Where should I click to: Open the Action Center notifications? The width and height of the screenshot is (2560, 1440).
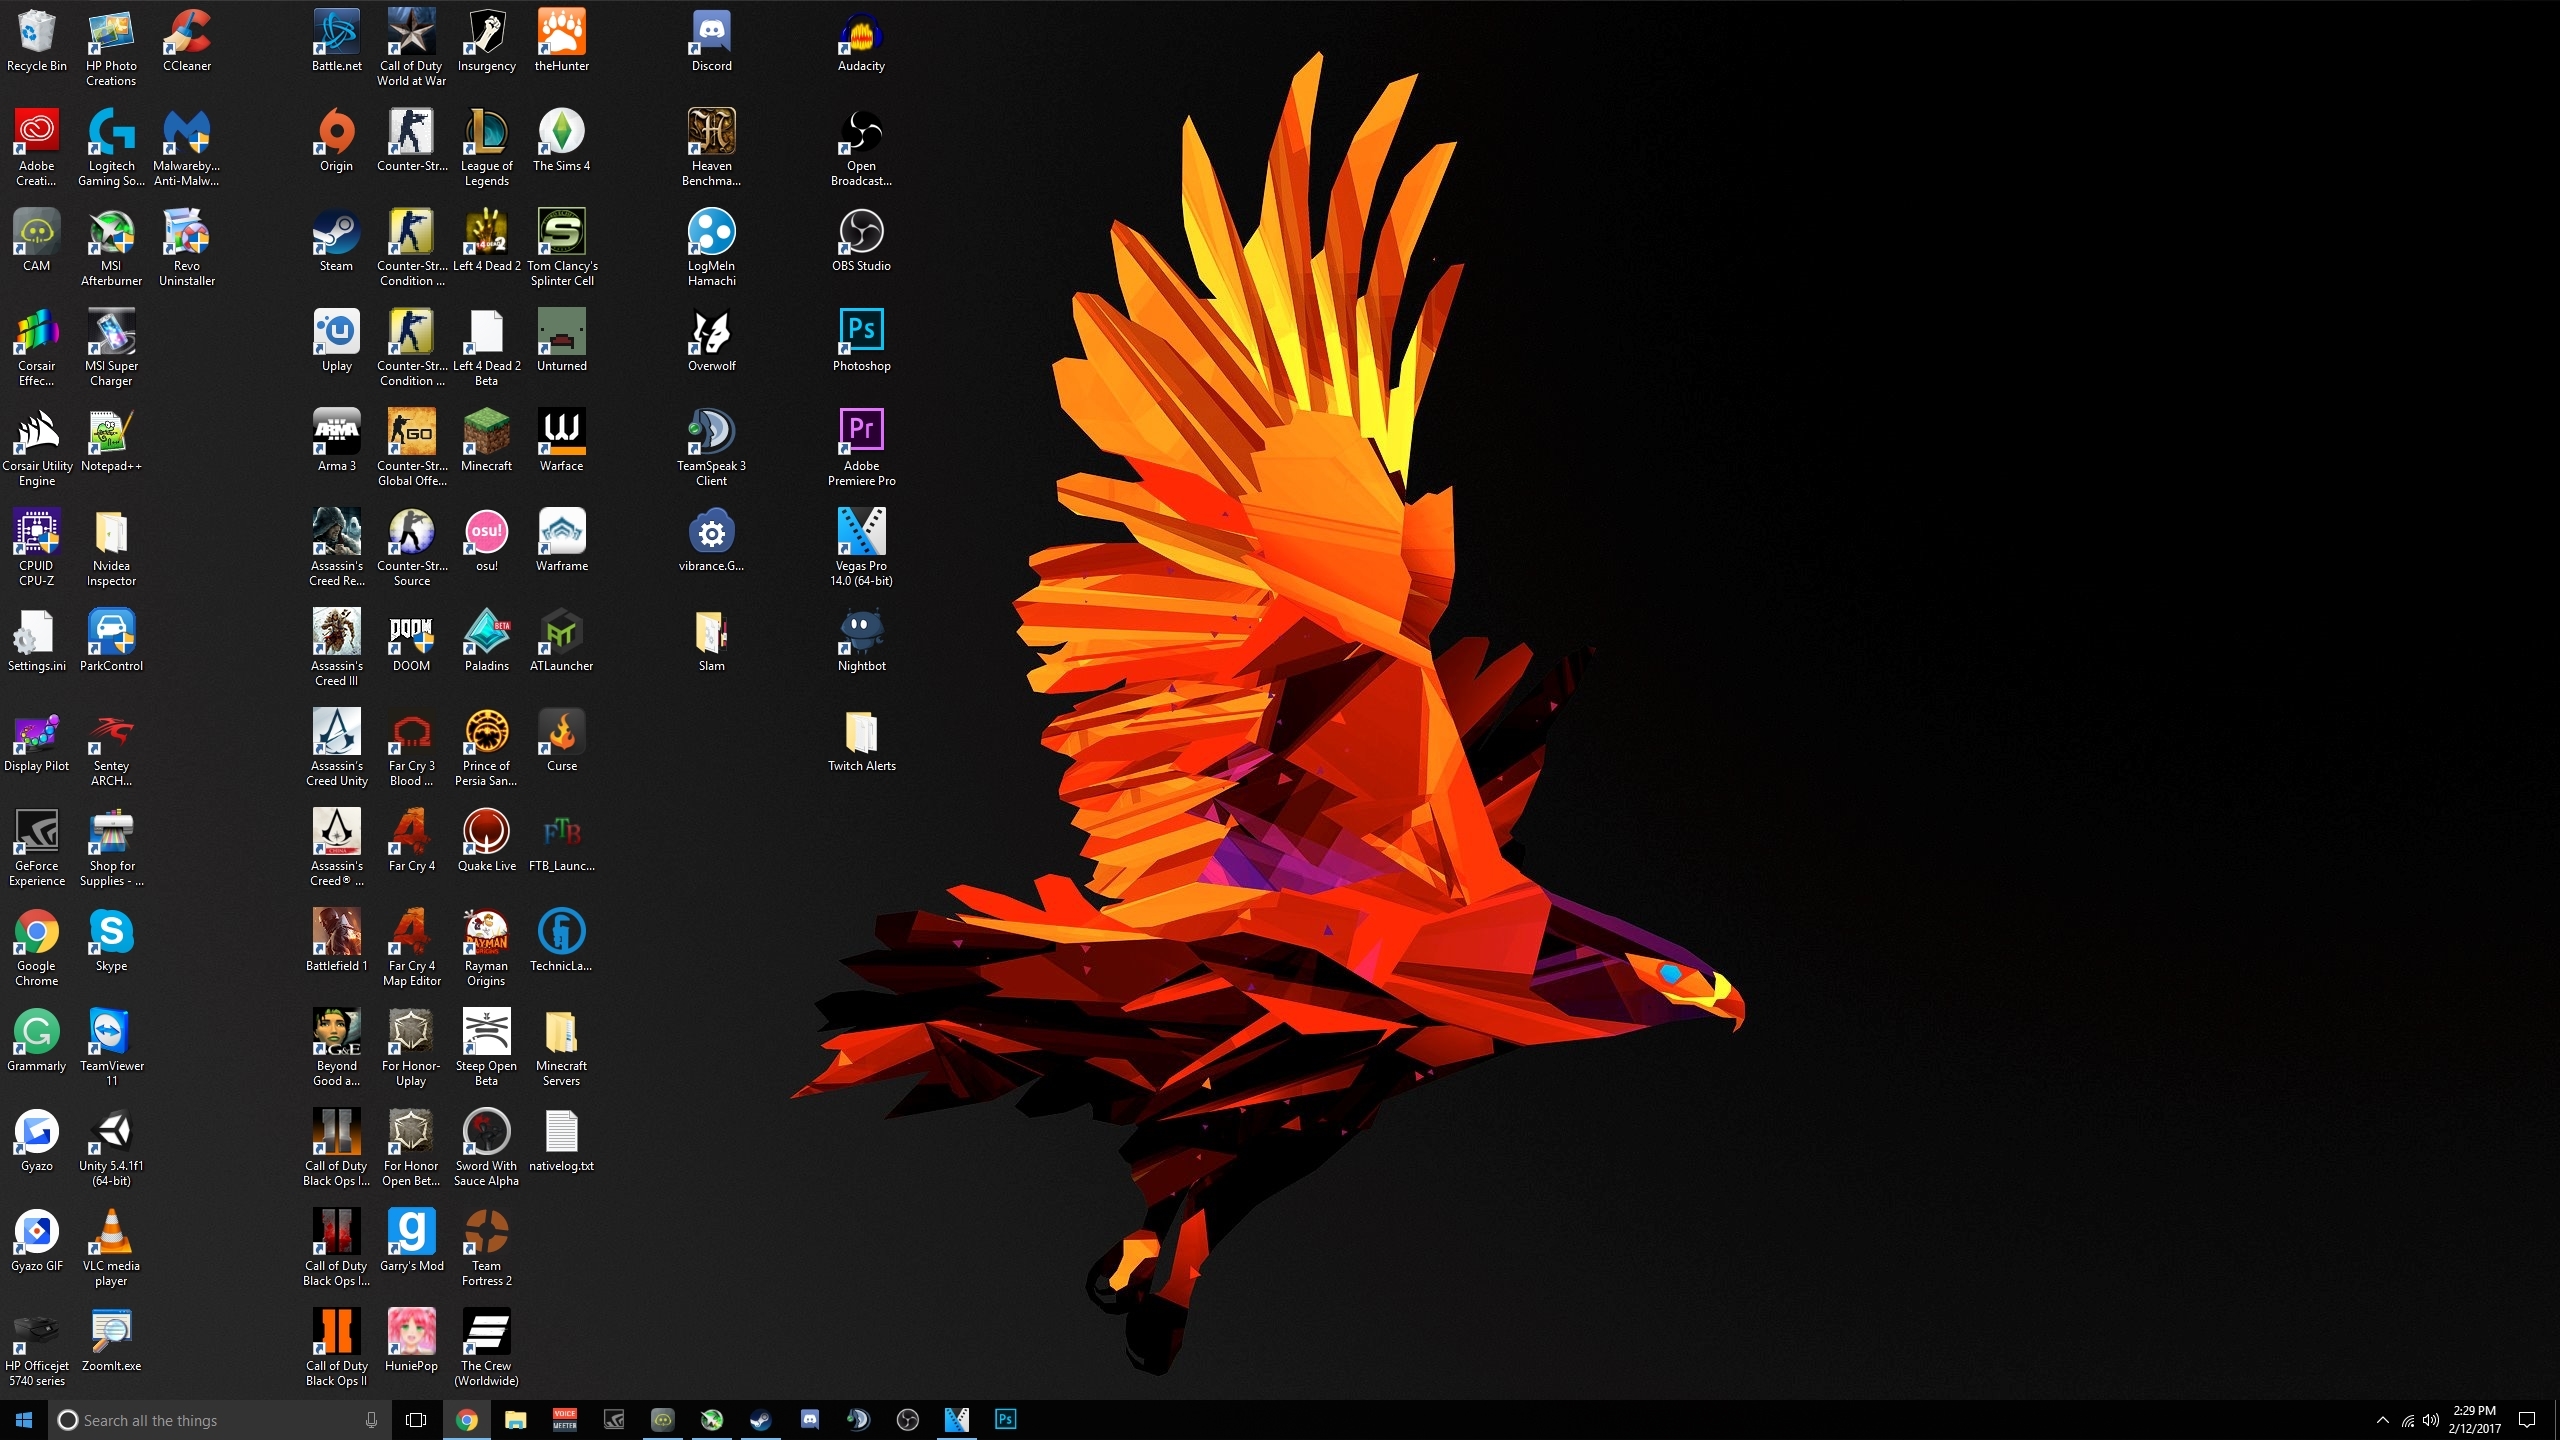pos(2527,1420)
